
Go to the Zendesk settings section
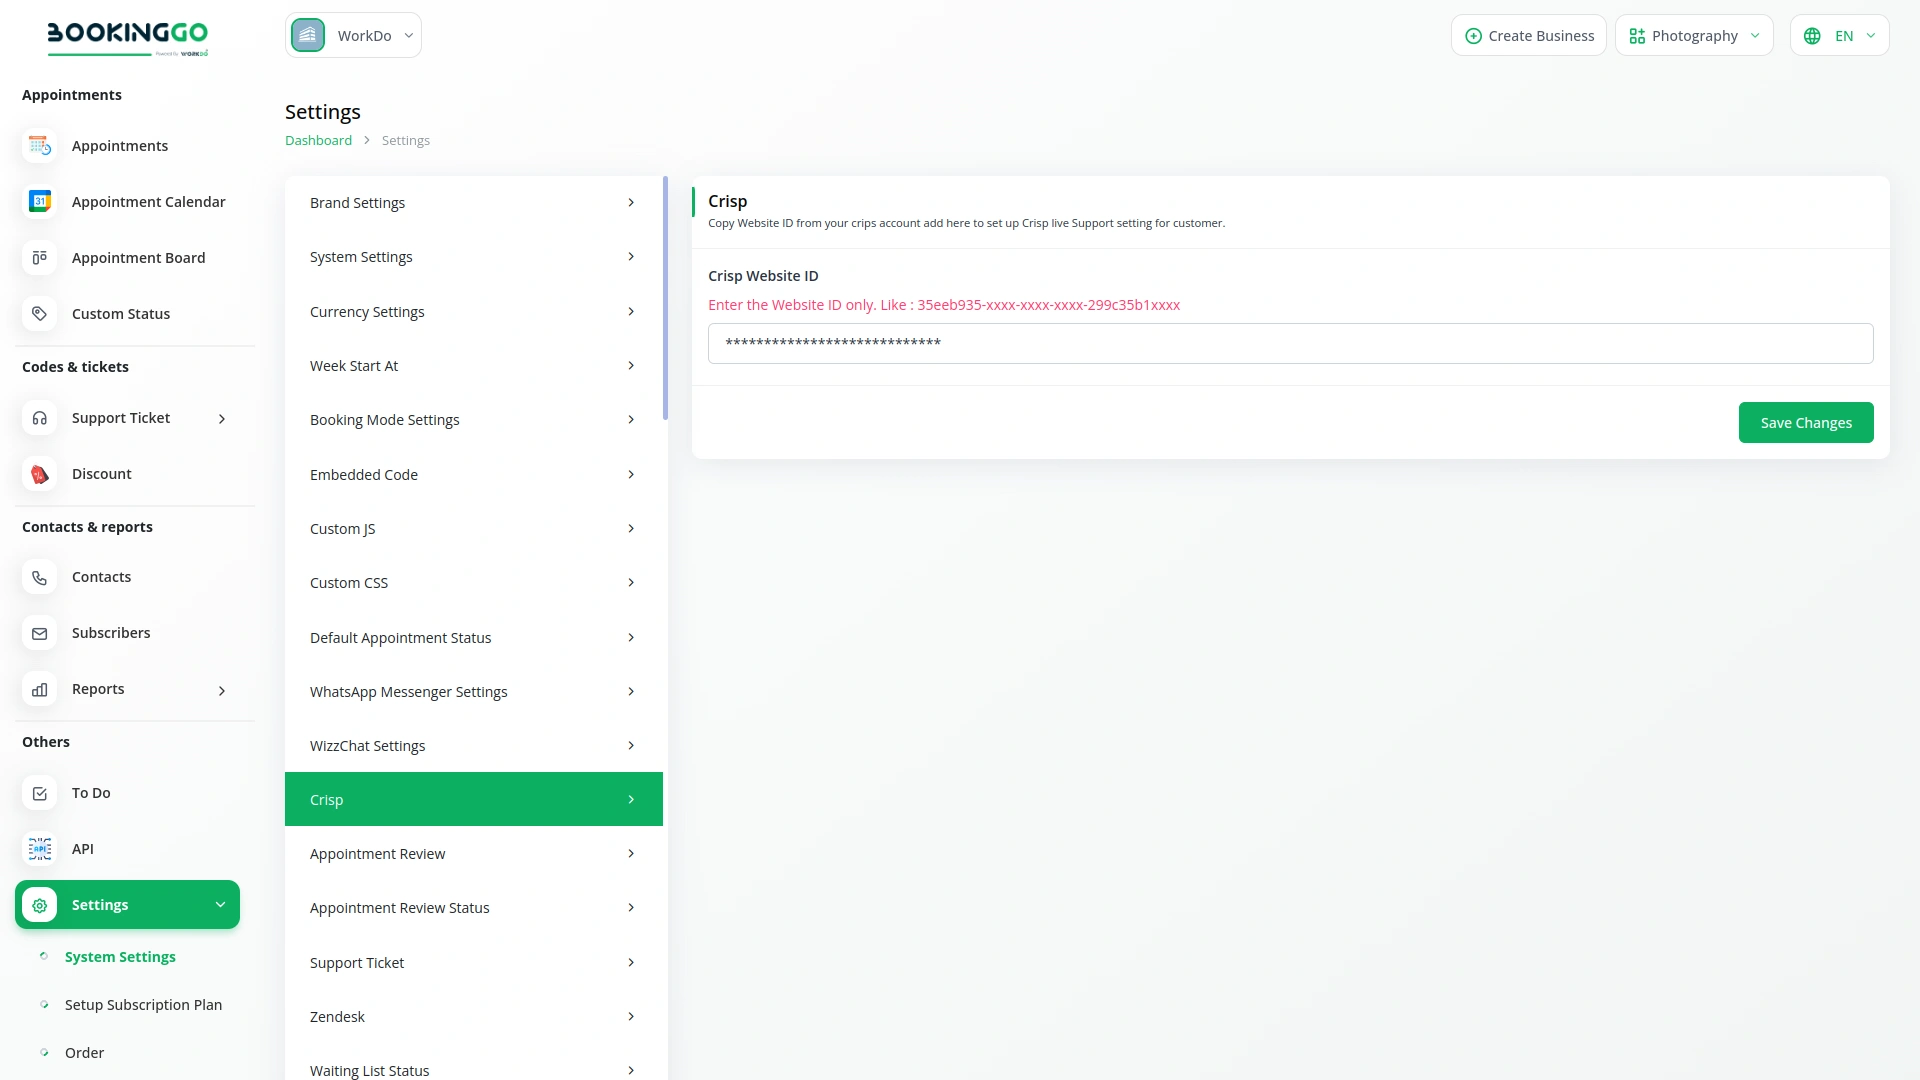473,1017
